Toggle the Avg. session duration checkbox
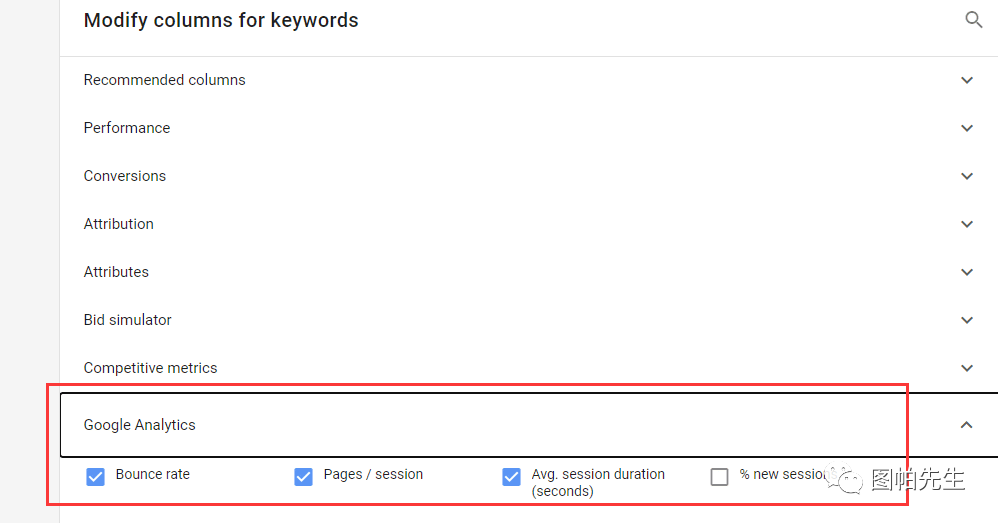Image resolution: width=998 pixels, height=523 pixels. pyautogui.click(x=511, y=477)
